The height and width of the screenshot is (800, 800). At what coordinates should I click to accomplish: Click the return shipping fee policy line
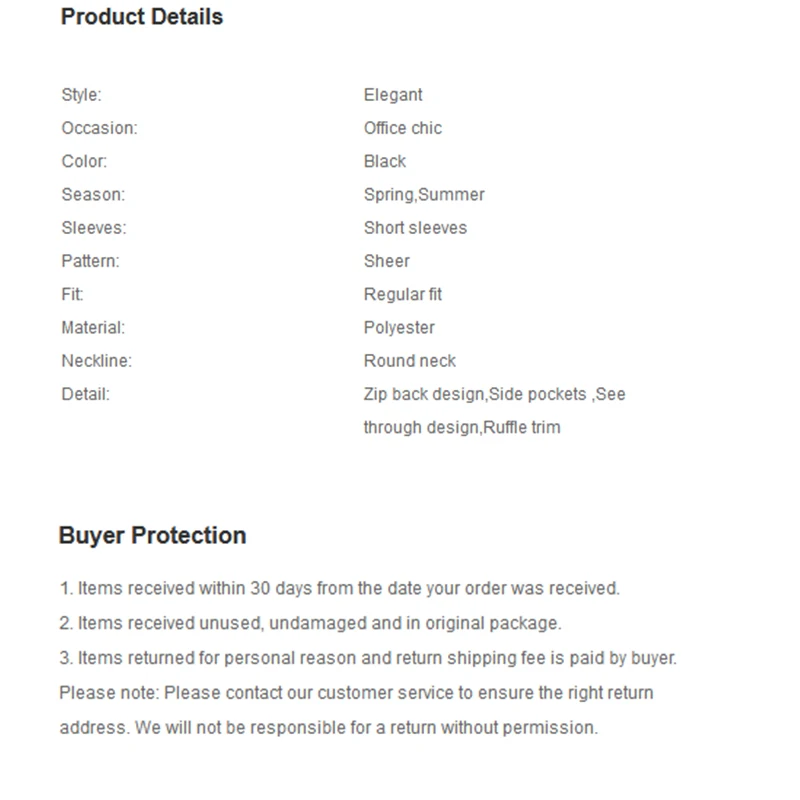368,658
